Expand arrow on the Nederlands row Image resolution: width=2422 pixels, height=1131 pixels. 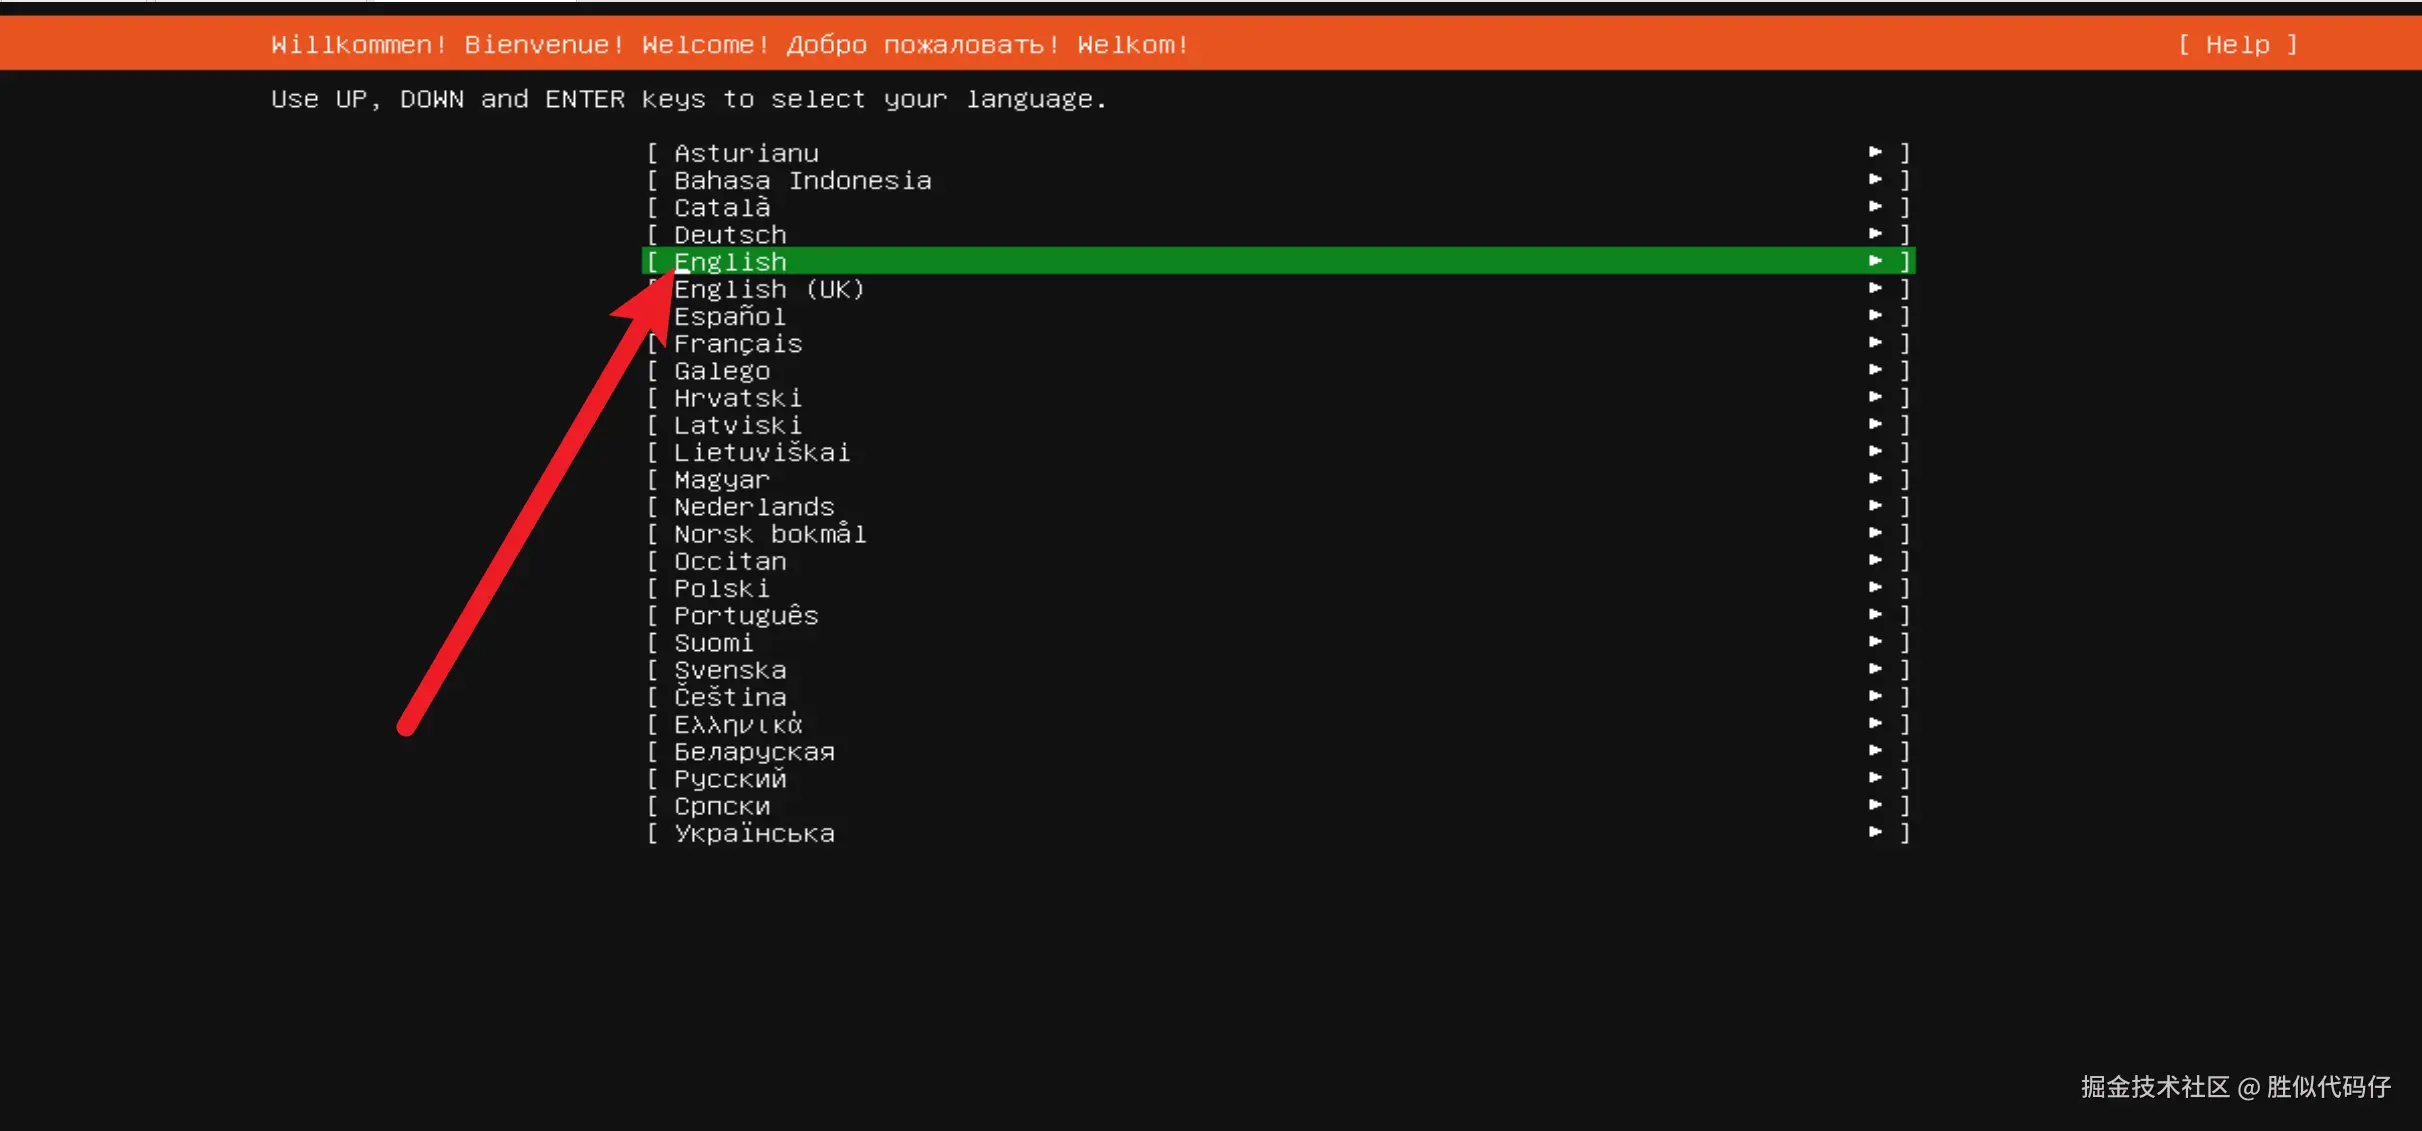[x=1875, y=506]
